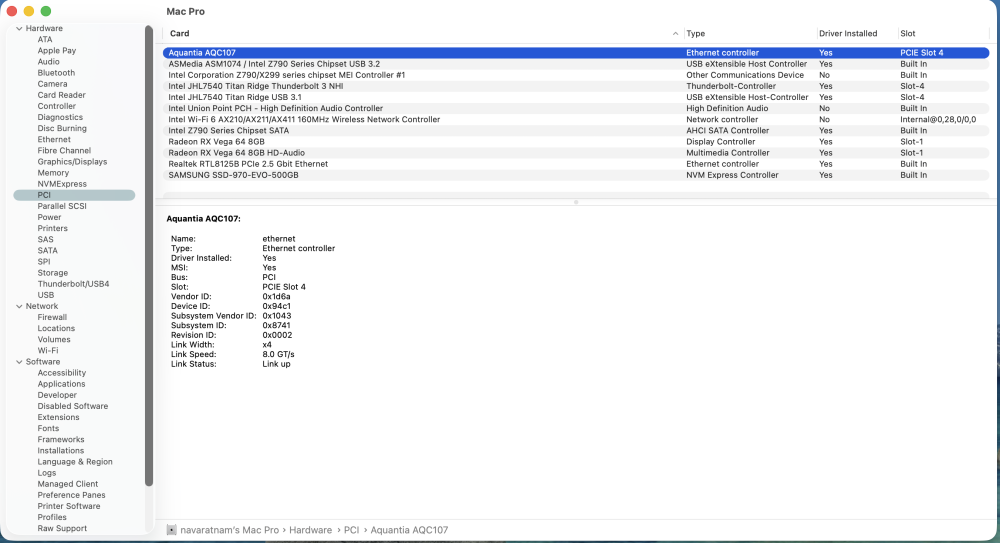Click the Card column sort arrow
The width and height of the screenshot is (1000, 543).
tap(675, 33)
